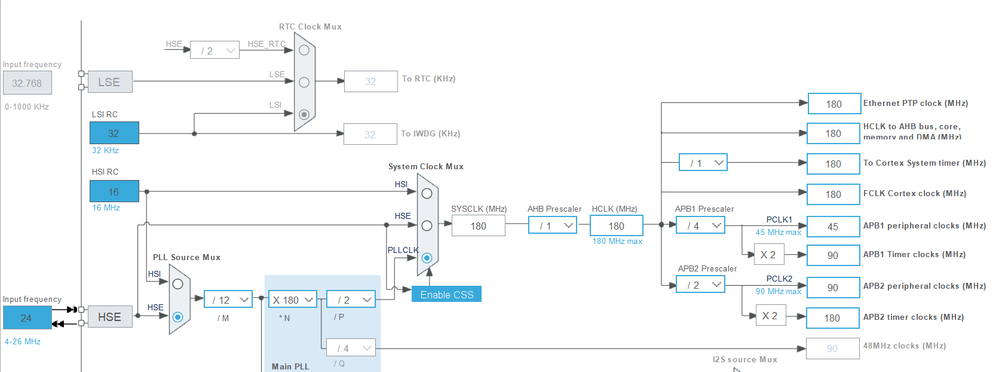Viewport: 999px width, 372px height.
Task: Click the PCLK1 label
Action: (779, 219)
